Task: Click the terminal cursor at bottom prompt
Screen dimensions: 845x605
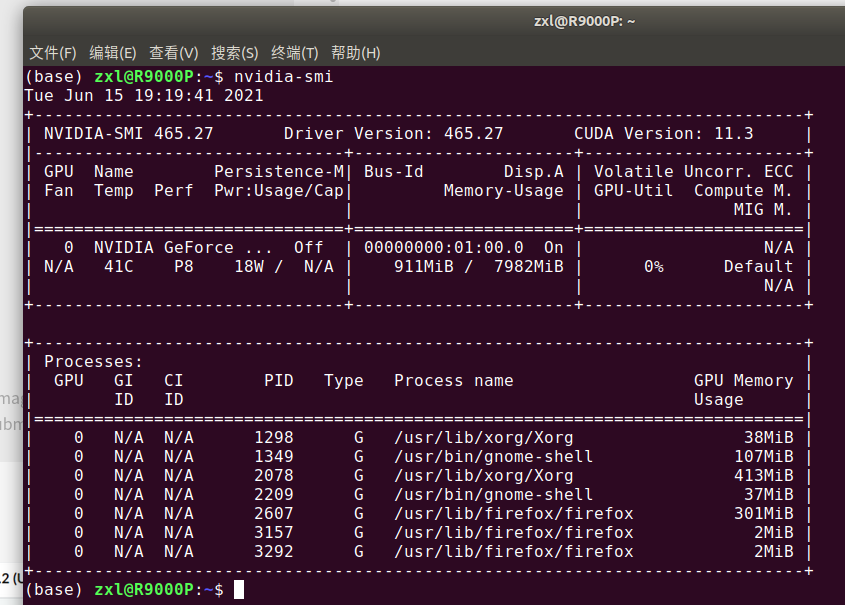Action: pos(239,589)
